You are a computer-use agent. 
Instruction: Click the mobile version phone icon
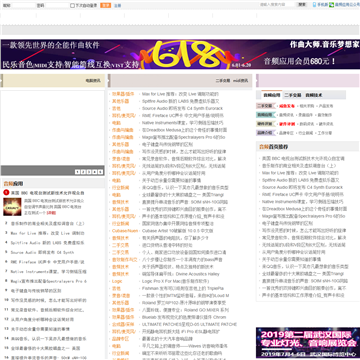[314, 5]
